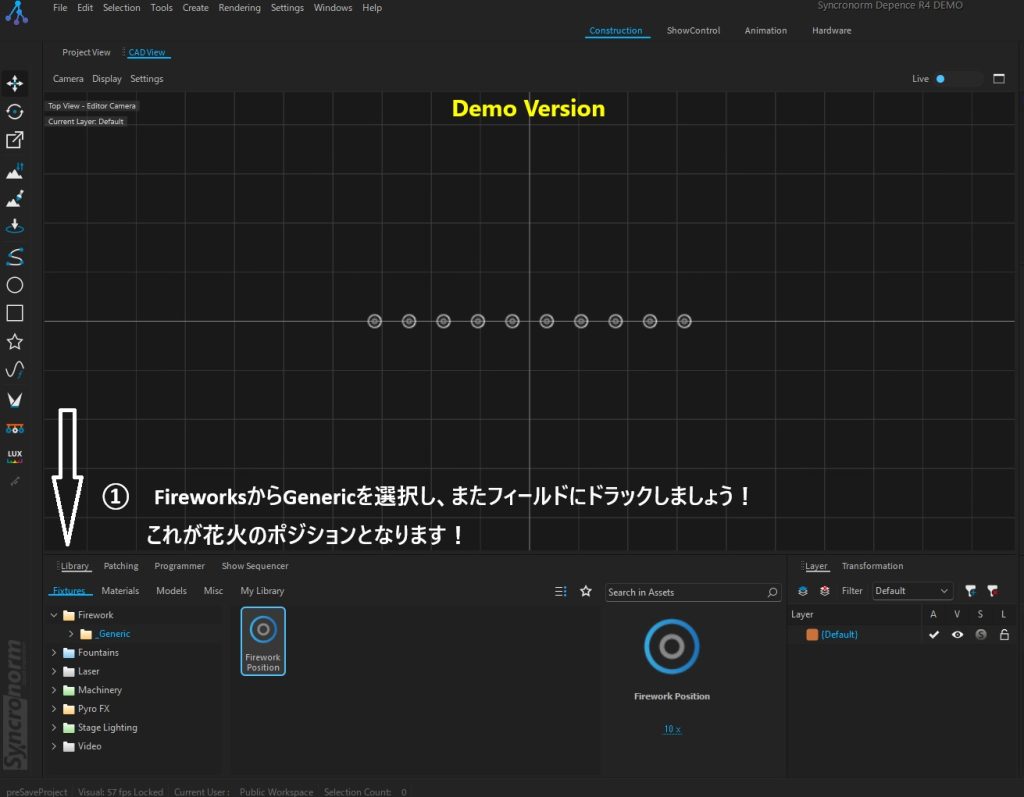Switch to the ShowControl tab
Screen dimensions: 1024x797
click(x=693, y=31)
